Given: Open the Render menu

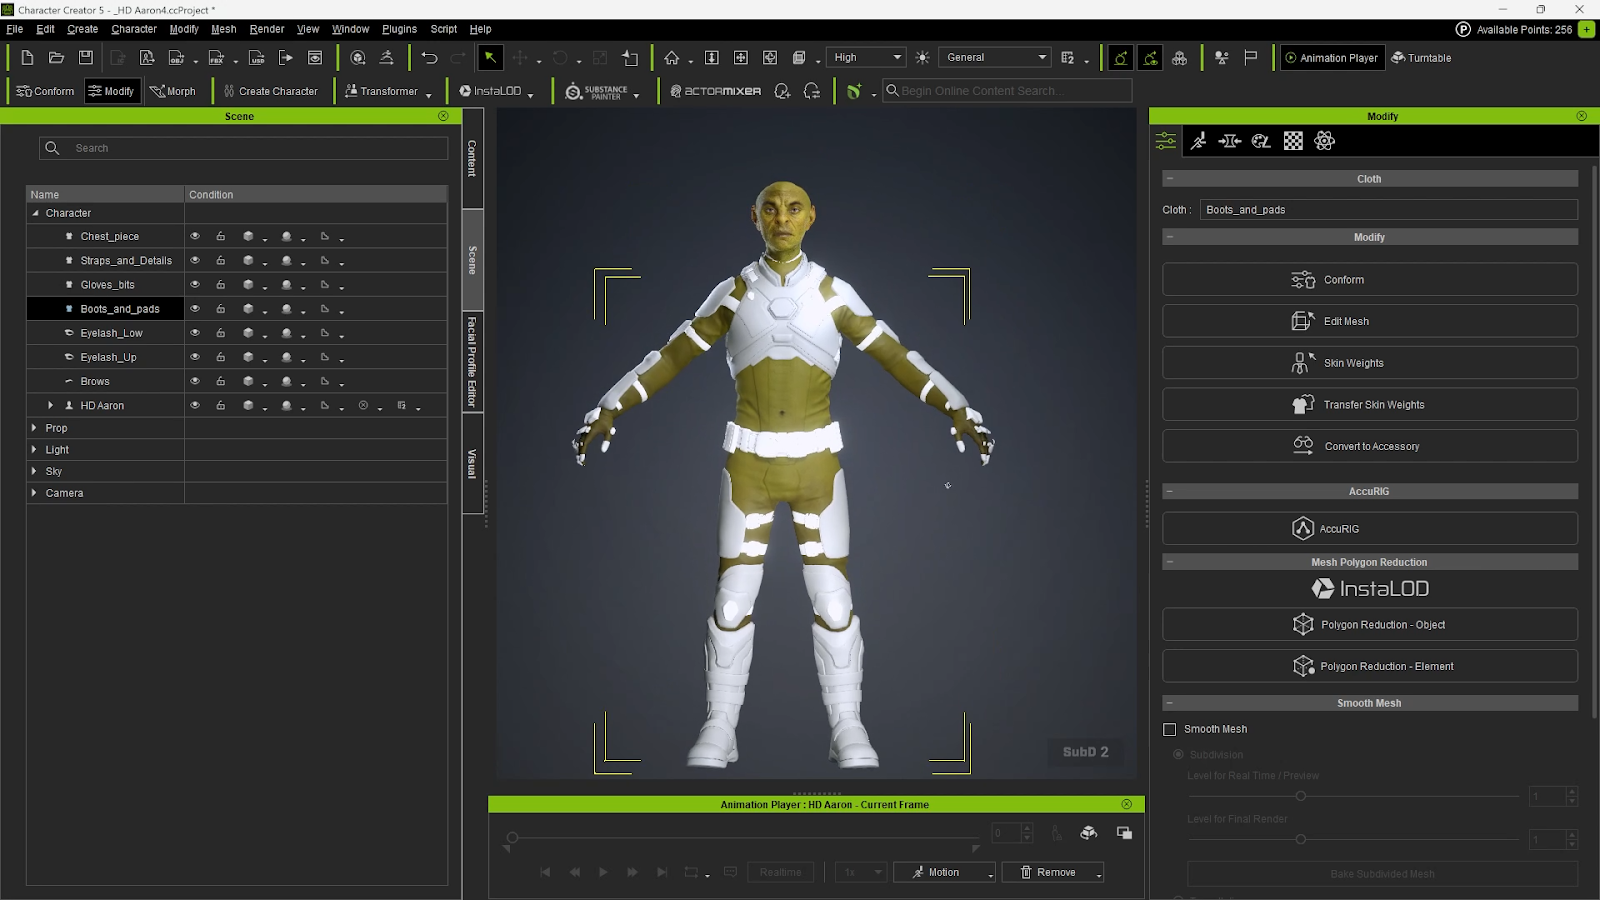Looking at the screenshot, I should click(x=266, y=29).
